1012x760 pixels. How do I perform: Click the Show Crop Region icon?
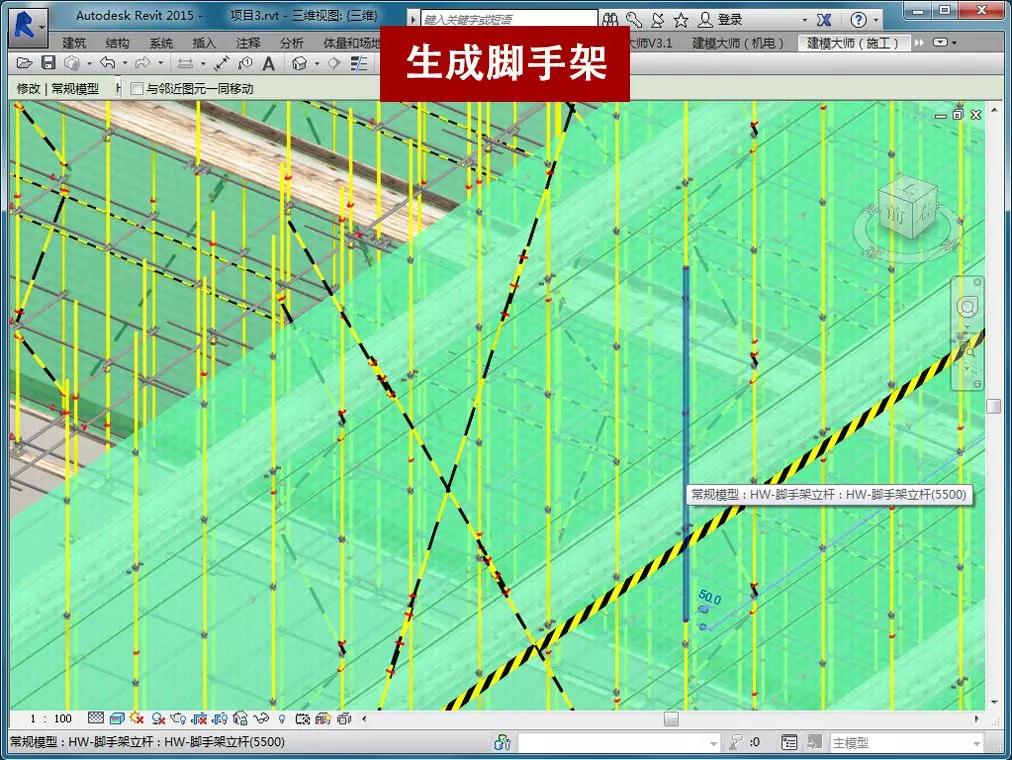pyautogui.click(x=220, y=718)
